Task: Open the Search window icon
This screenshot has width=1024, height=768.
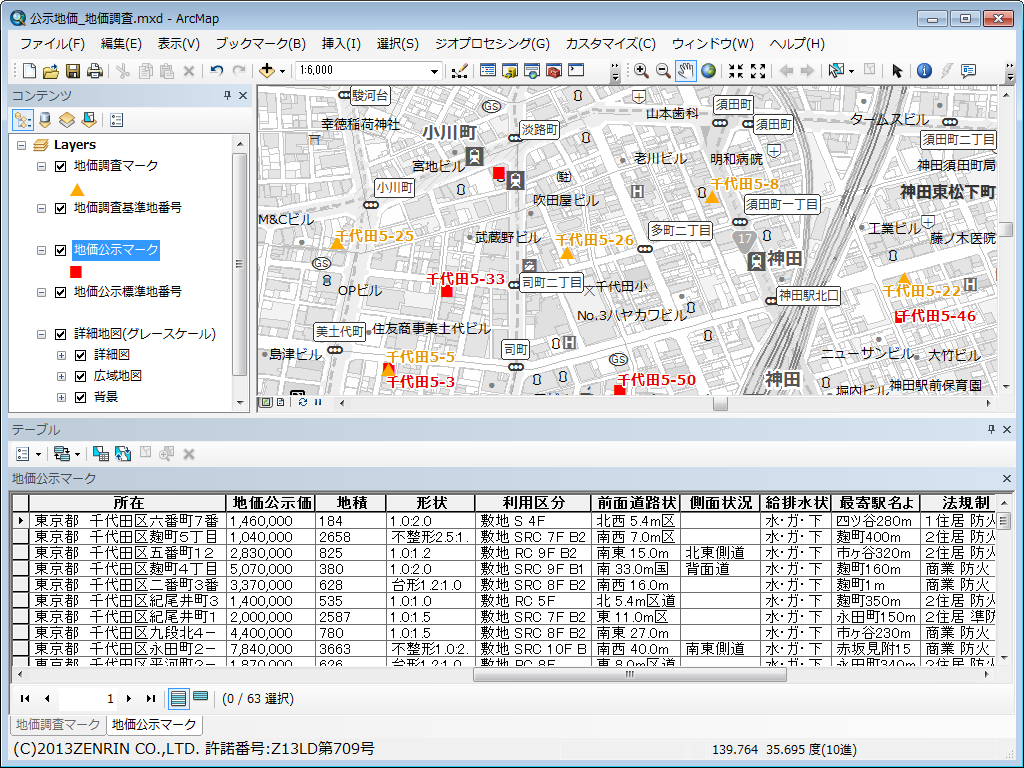Action: [532, 71]
